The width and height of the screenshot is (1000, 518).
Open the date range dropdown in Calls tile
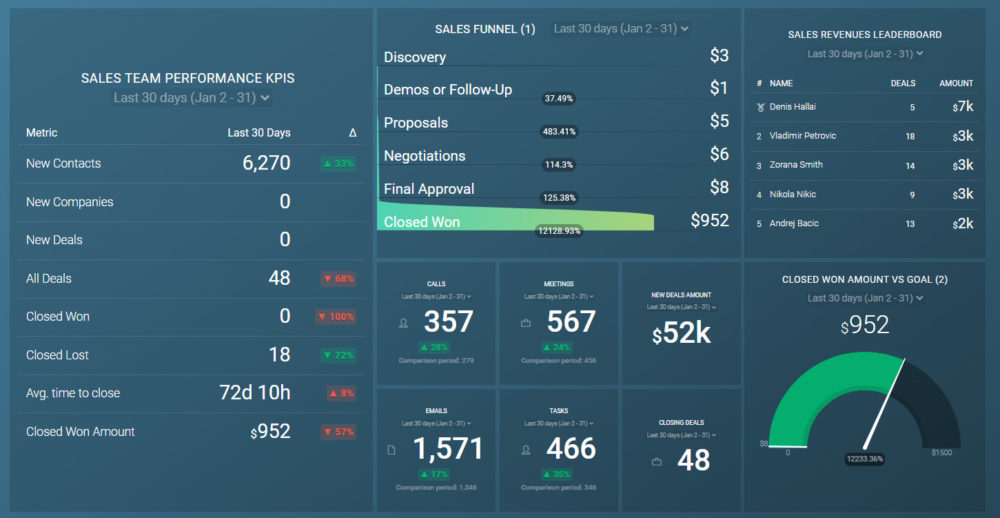pos(436,297)
